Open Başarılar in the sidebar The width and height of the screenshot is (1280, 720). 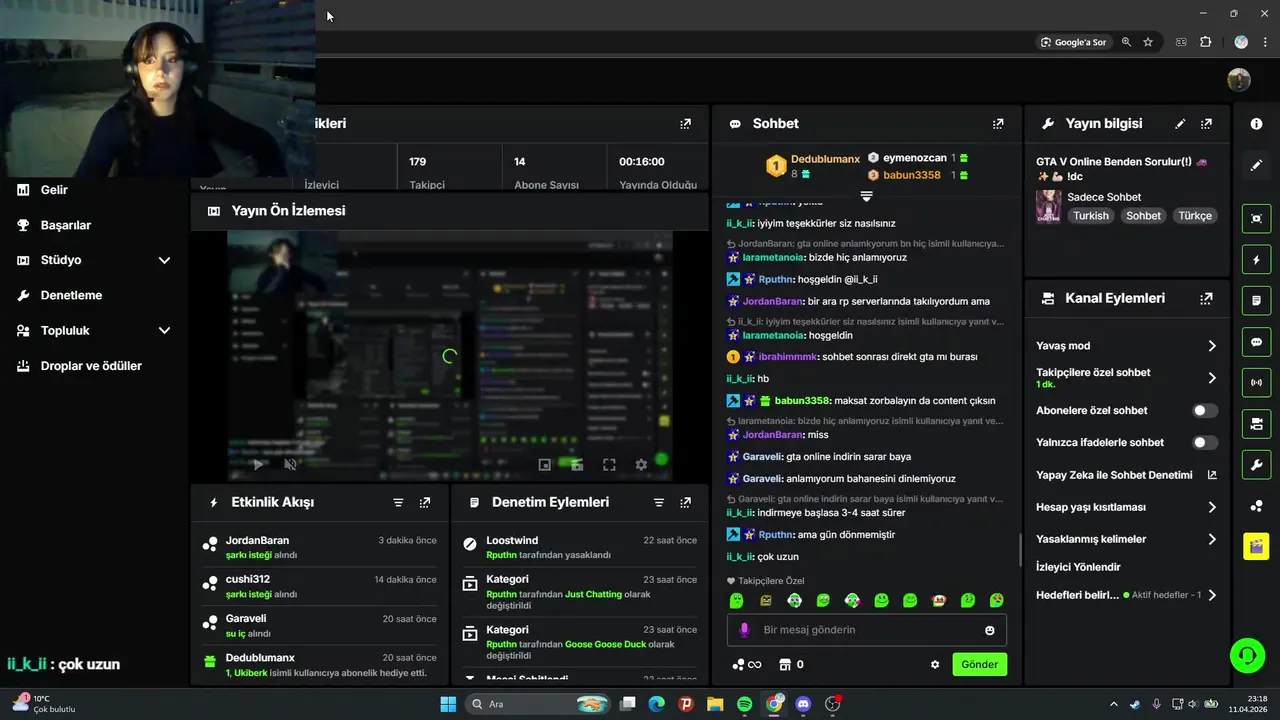pyautogui.click(x=66, y=225)
